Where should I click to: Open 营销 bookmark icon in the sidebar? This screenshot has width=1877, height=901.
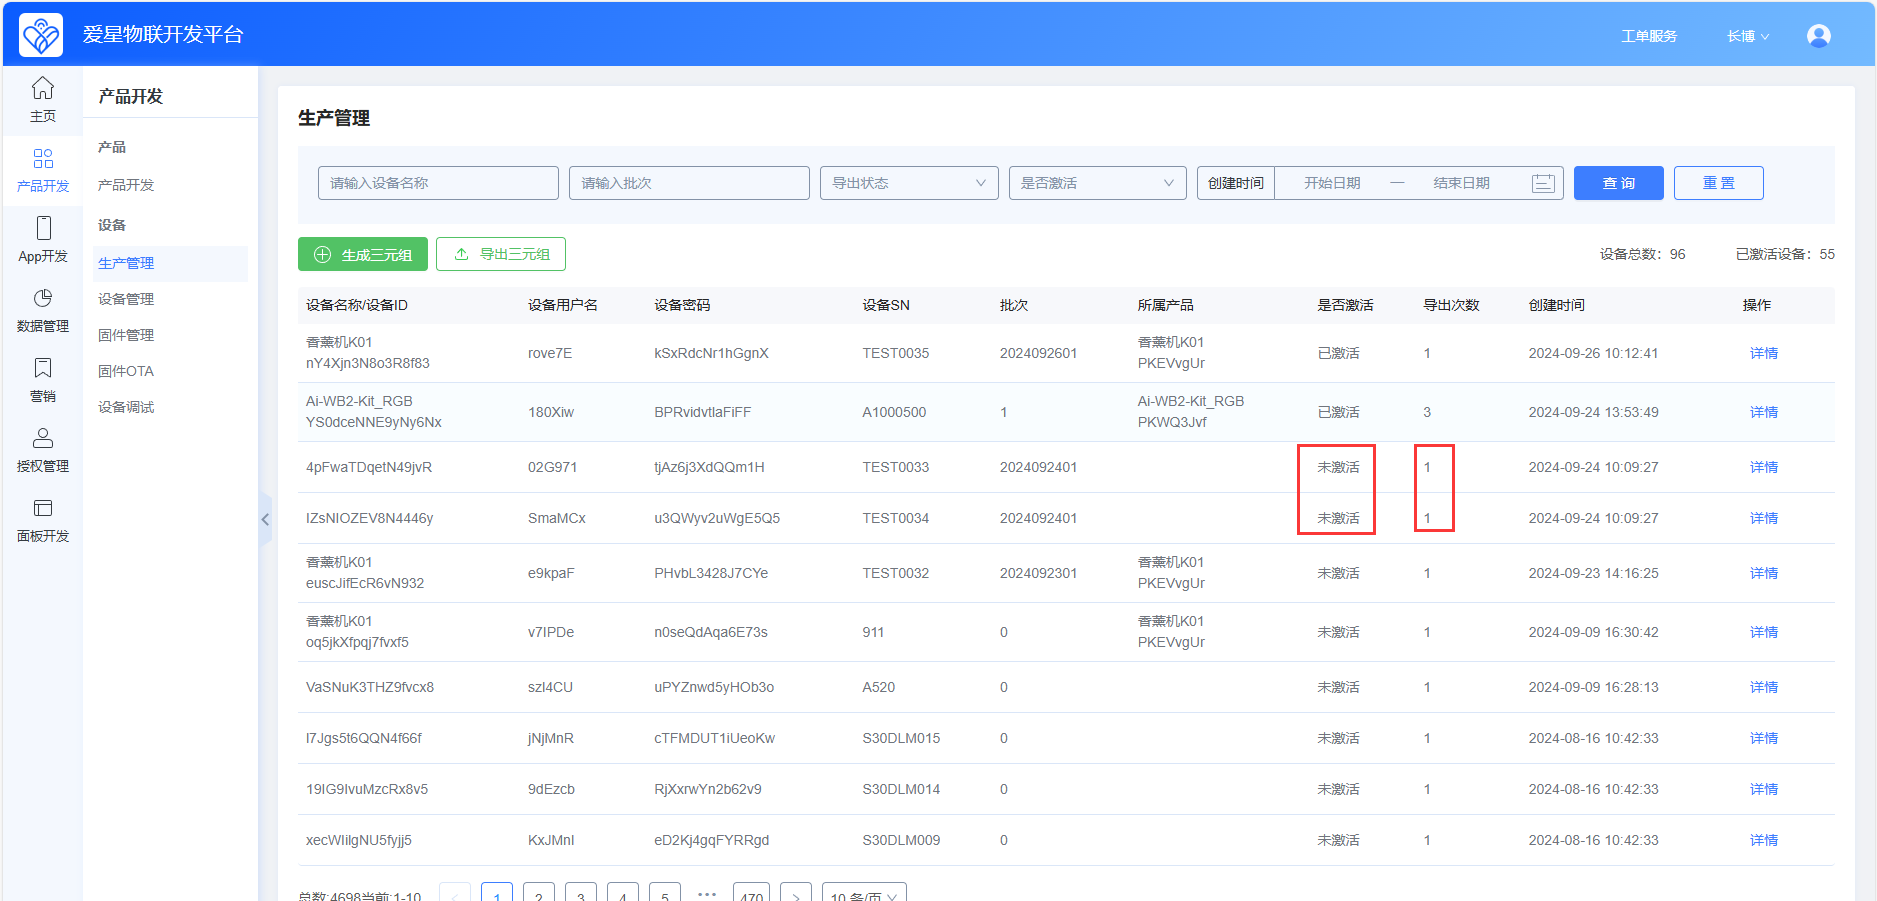tap(43, 368)
